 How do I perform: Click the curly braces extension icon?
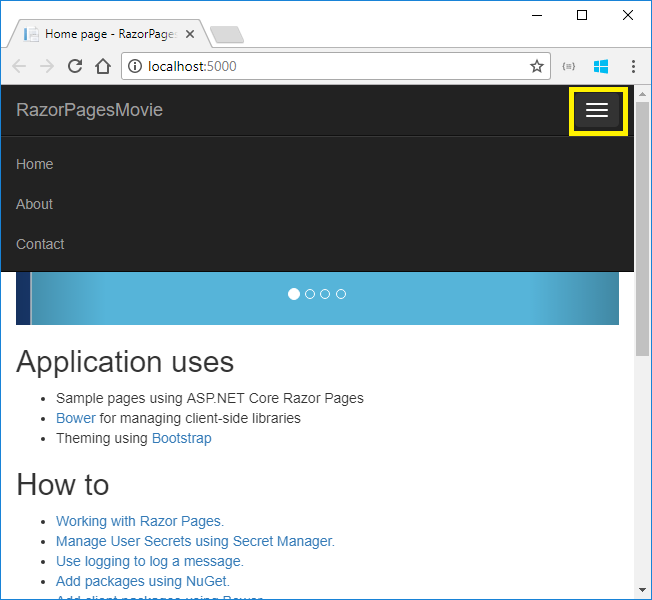[x=569, y=67]
